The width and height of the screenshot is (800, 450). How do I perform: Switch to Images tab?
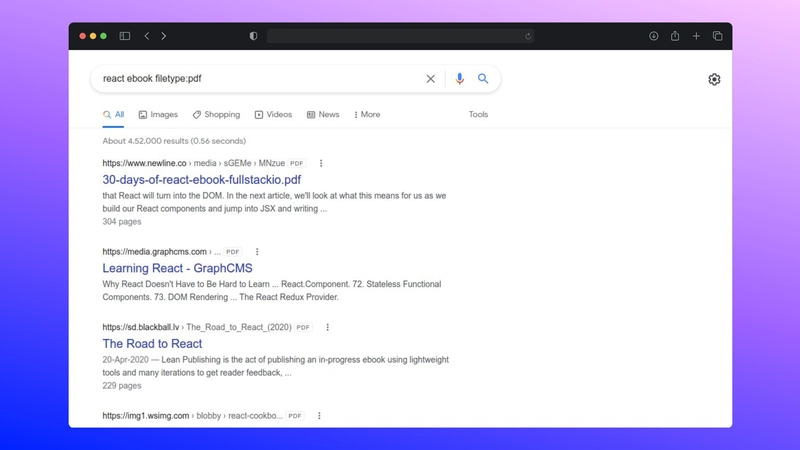pyautogui.click(x=158, y=115)
